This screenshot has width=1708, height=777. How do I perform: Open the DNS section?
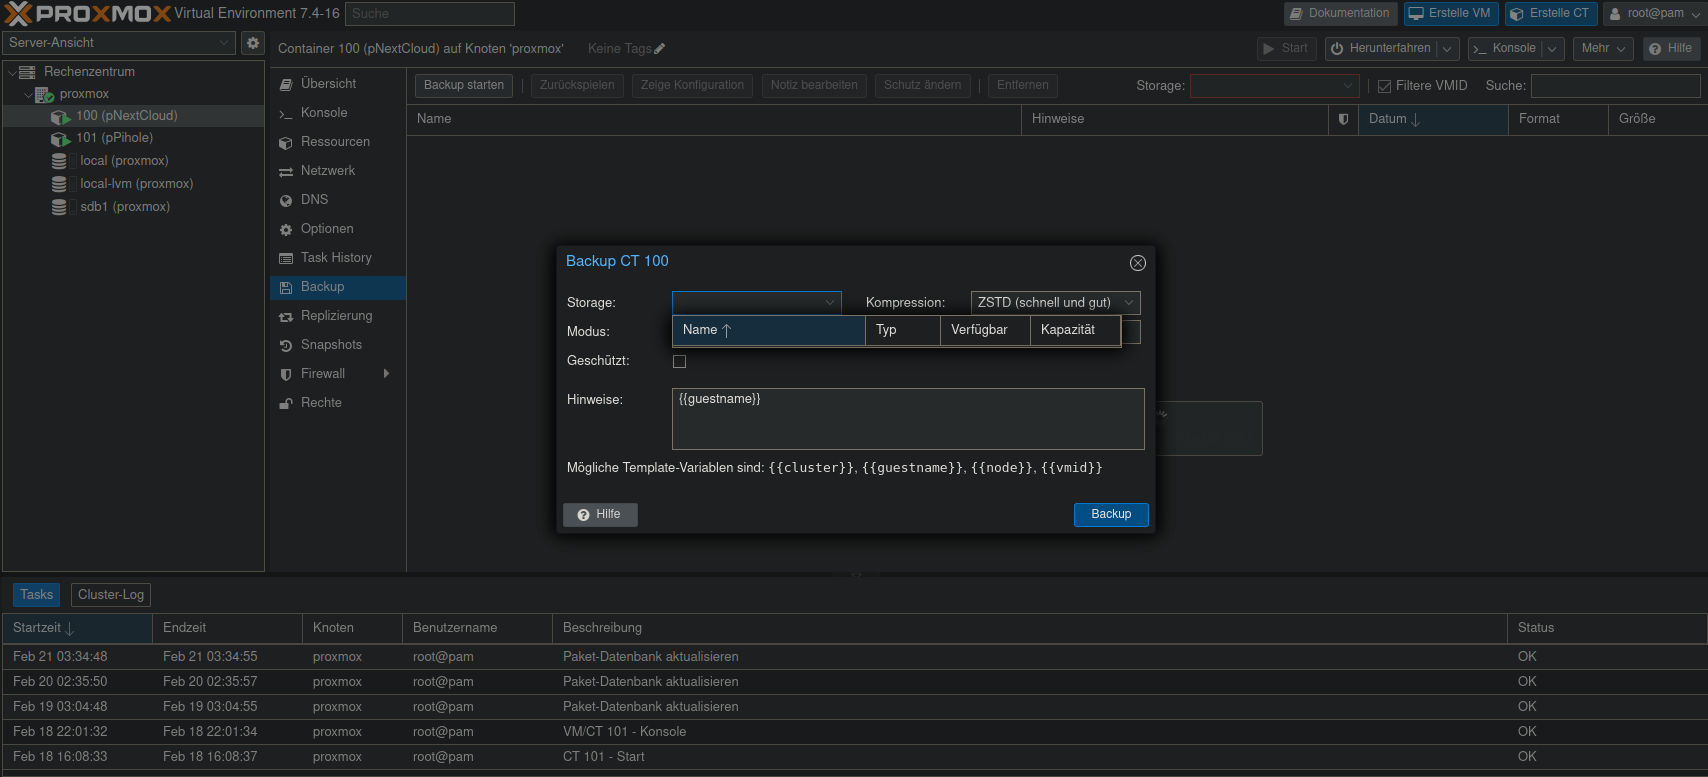click(x=338, y=200)
